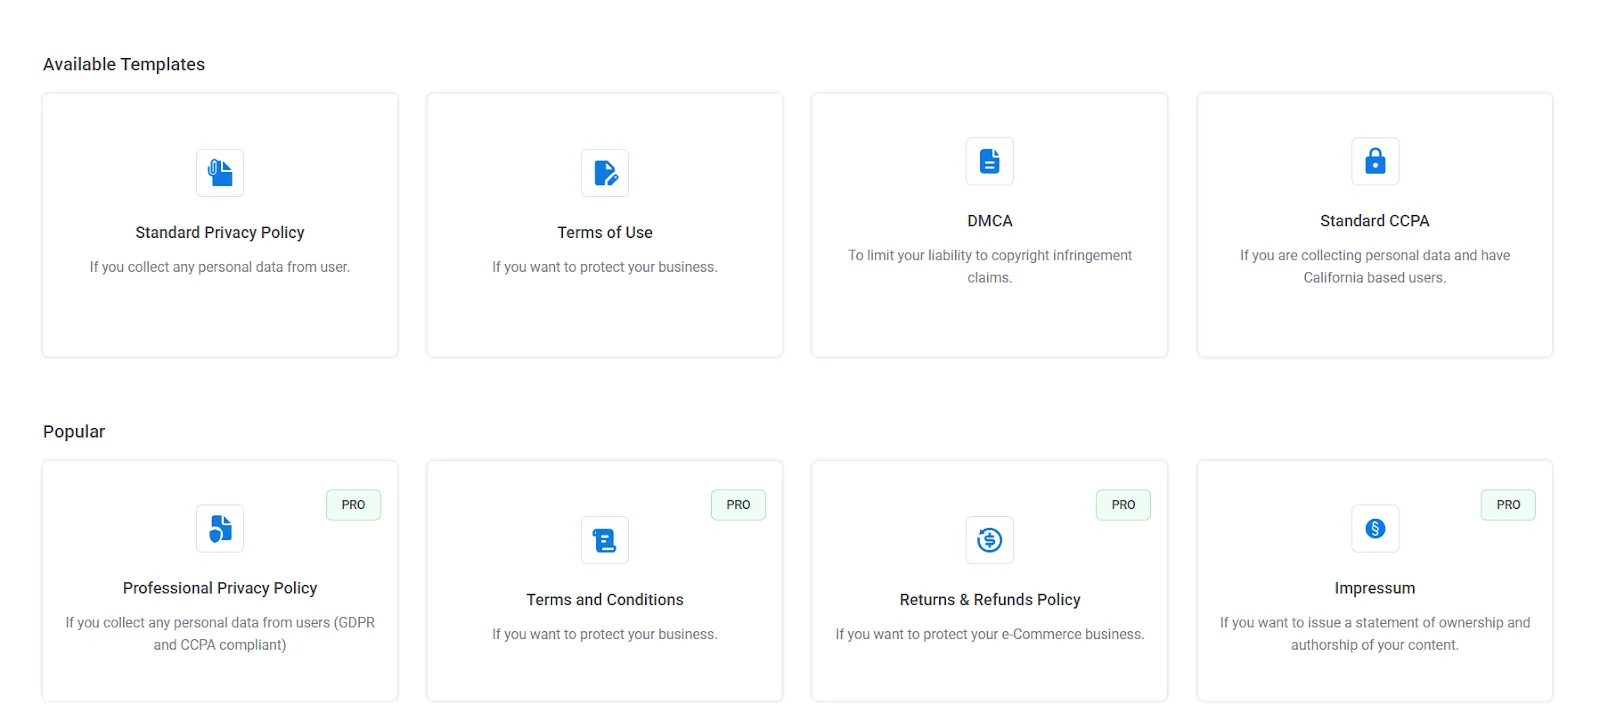The width and height of the screenshot is (1600, 714).
Task: Click the Terms of Use edit-document icon
Action: click(605, 173)
